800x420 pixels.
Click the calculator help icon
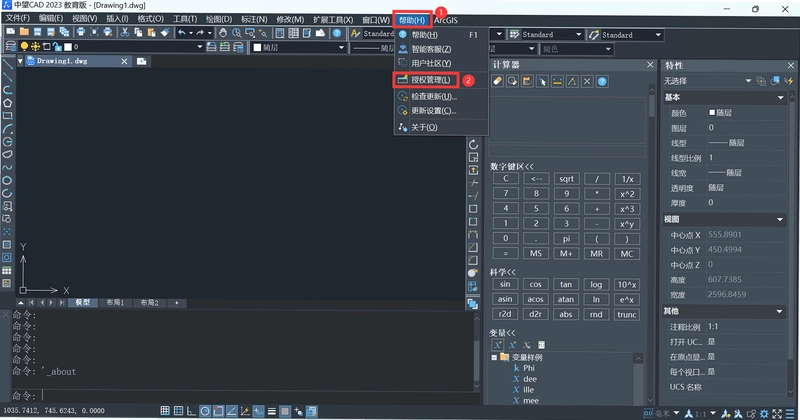pos(602,81)
